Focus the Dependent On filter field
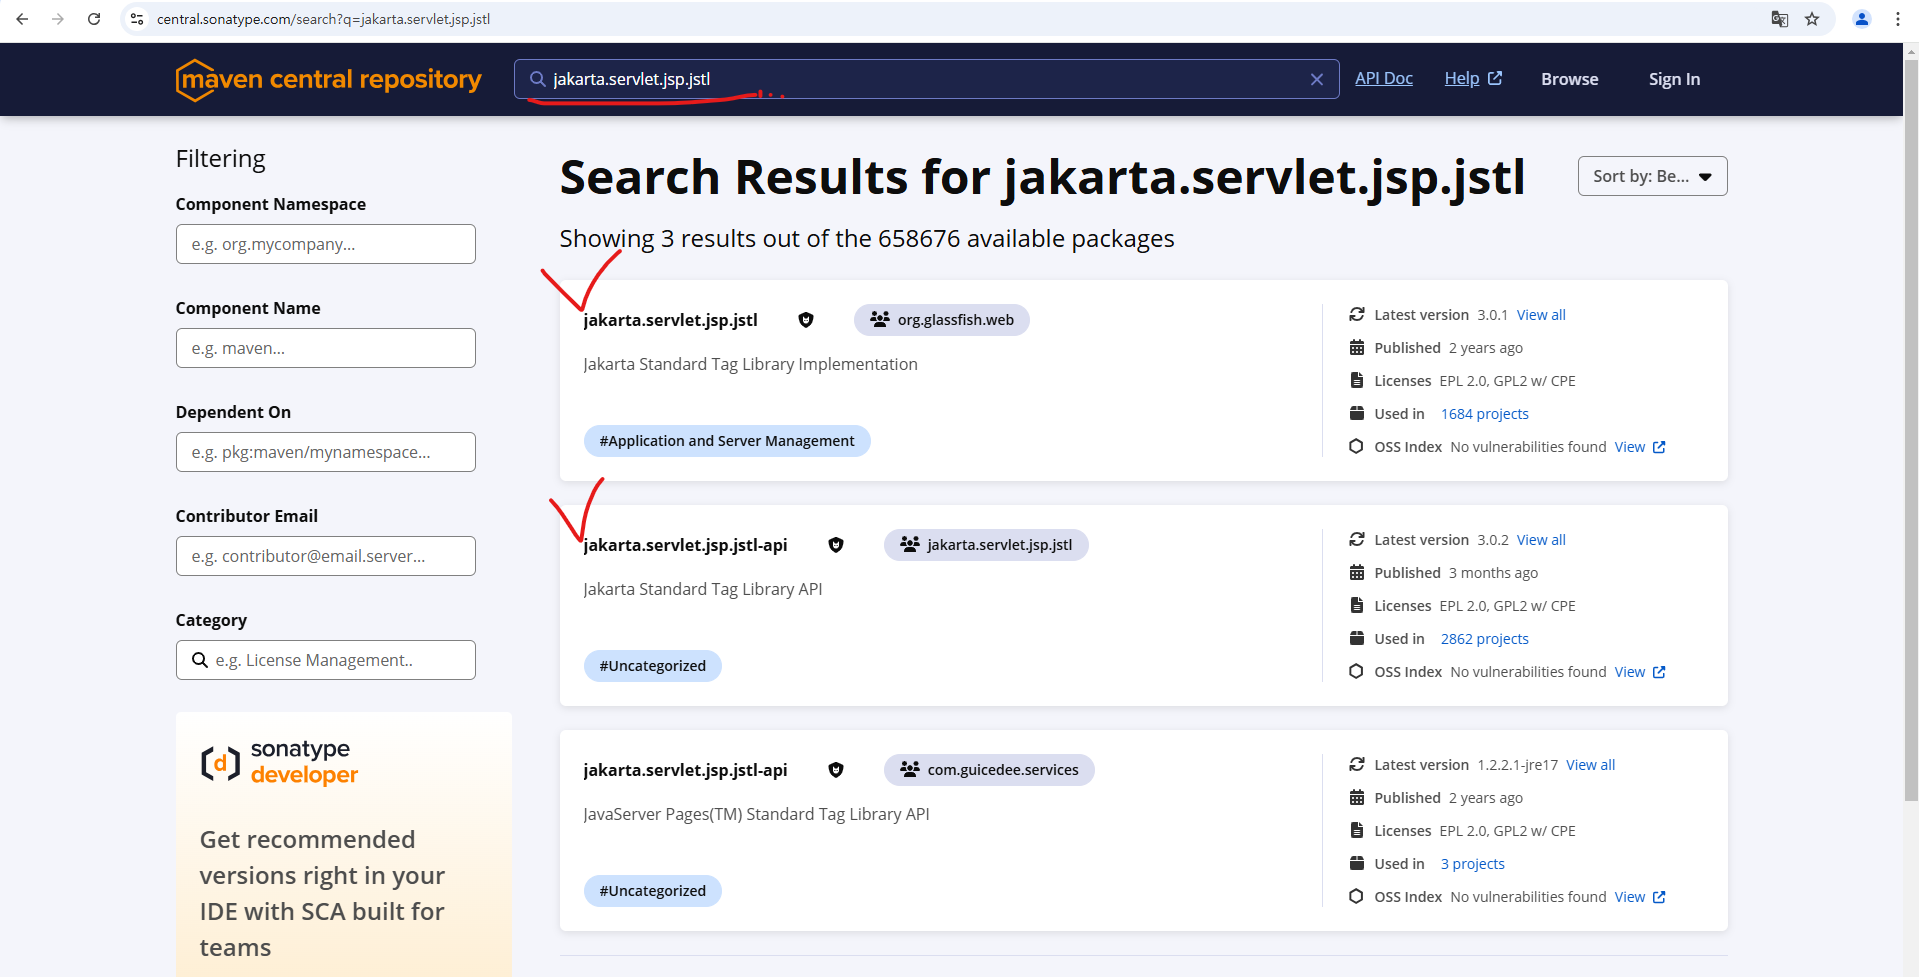 coord(326,452)
